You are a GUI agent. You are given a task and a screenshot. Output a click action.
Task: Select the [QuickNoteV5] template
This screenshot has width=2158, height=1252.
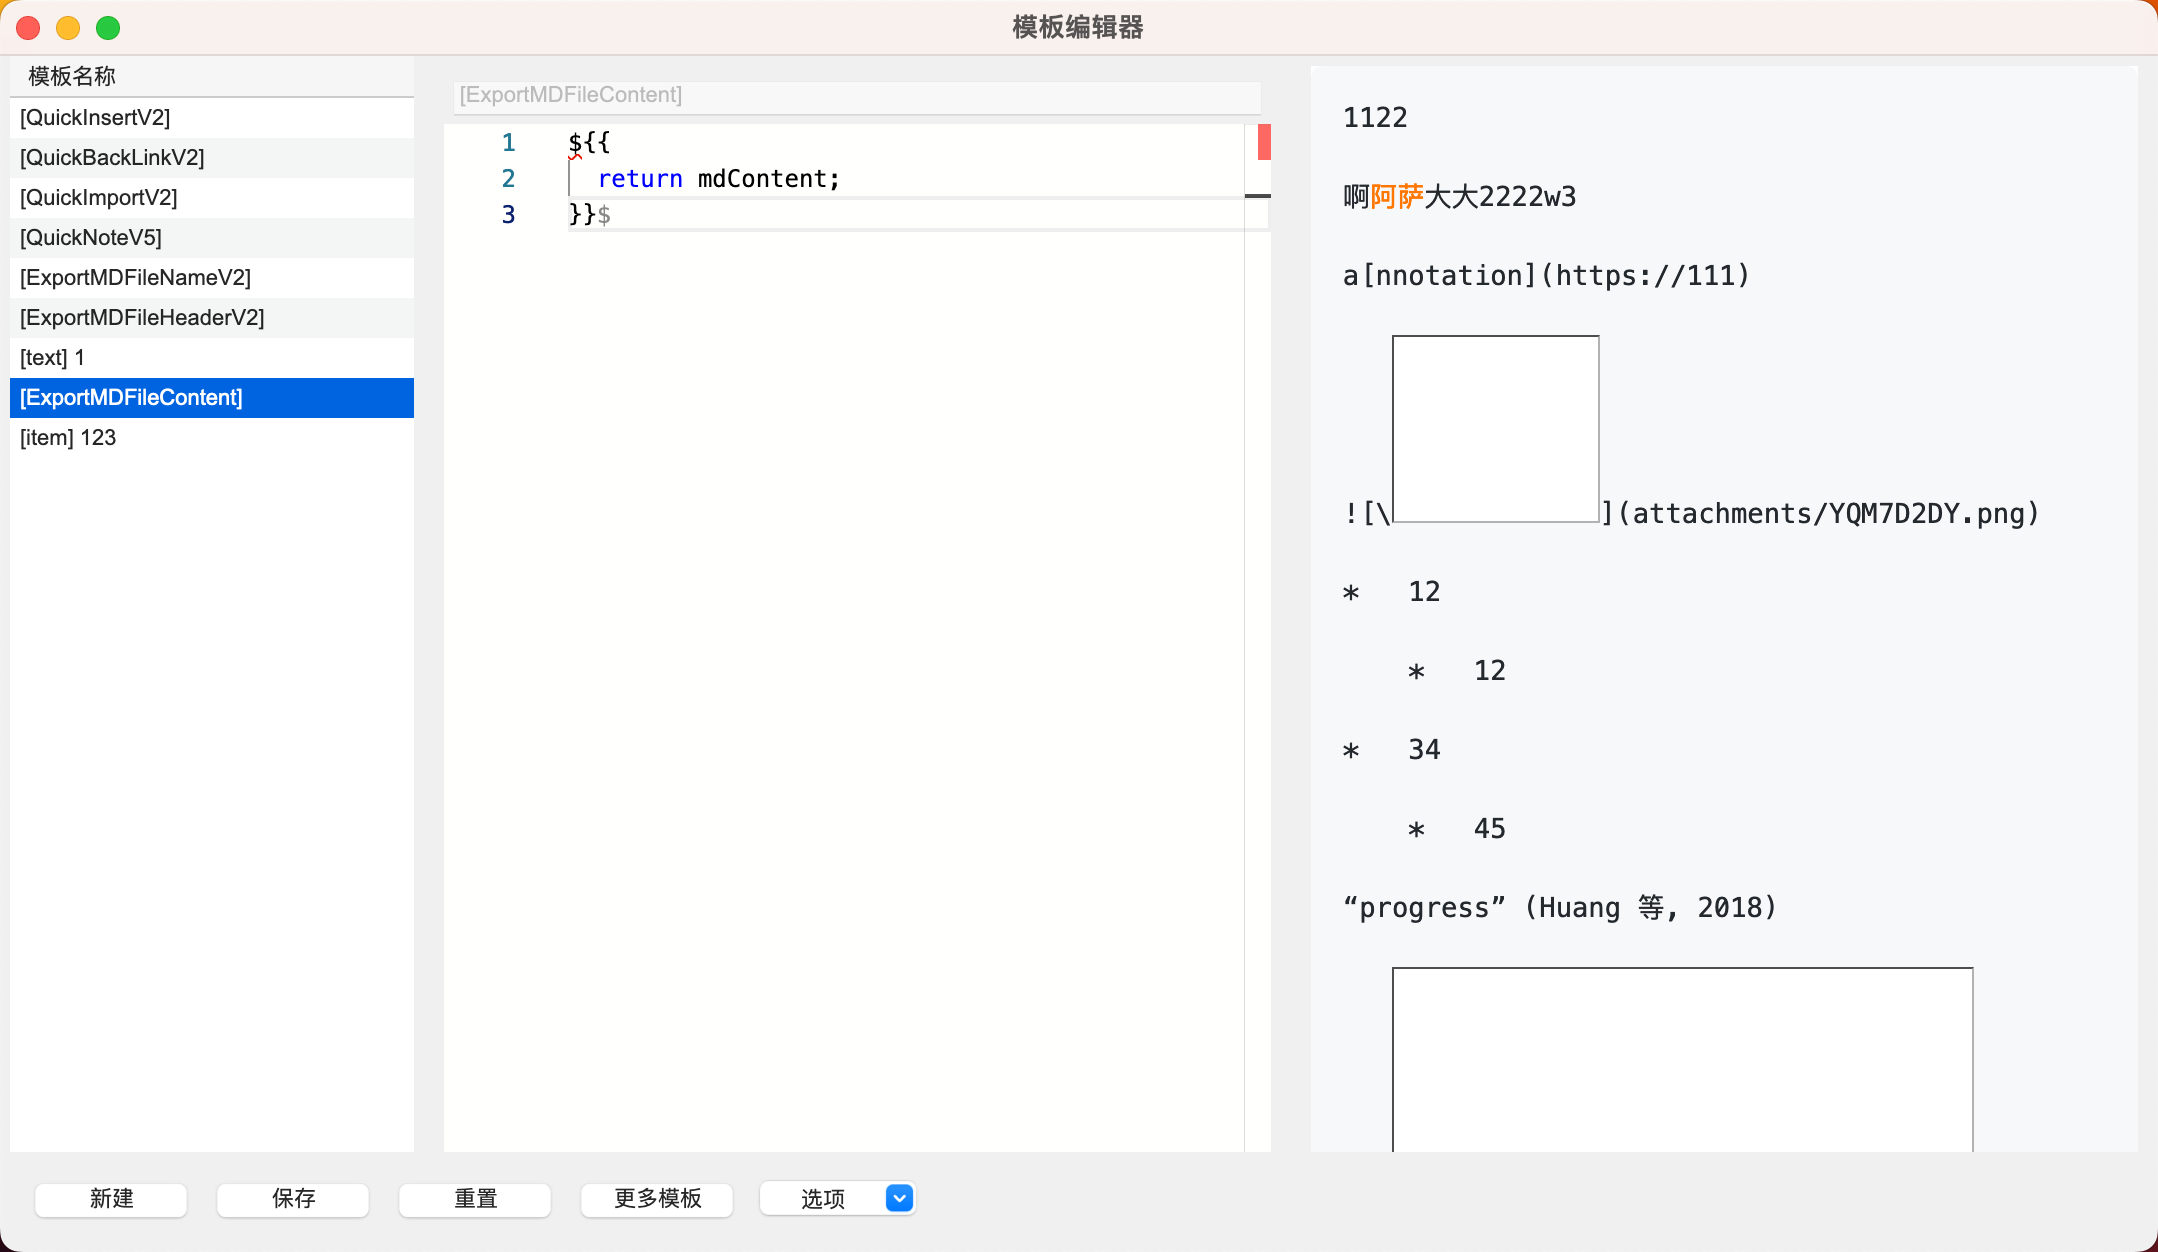pyautogui.click(x=92, y=237)
